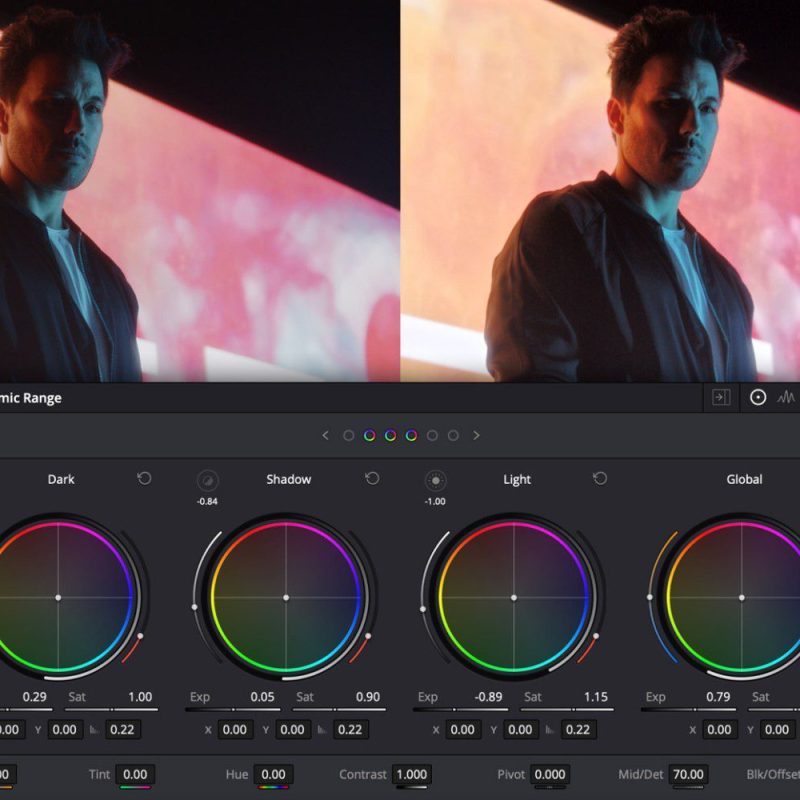The width and height of the screenshot is (800, 800).
Task: Open the scopes waveform icon
Action: click(786, 397)
